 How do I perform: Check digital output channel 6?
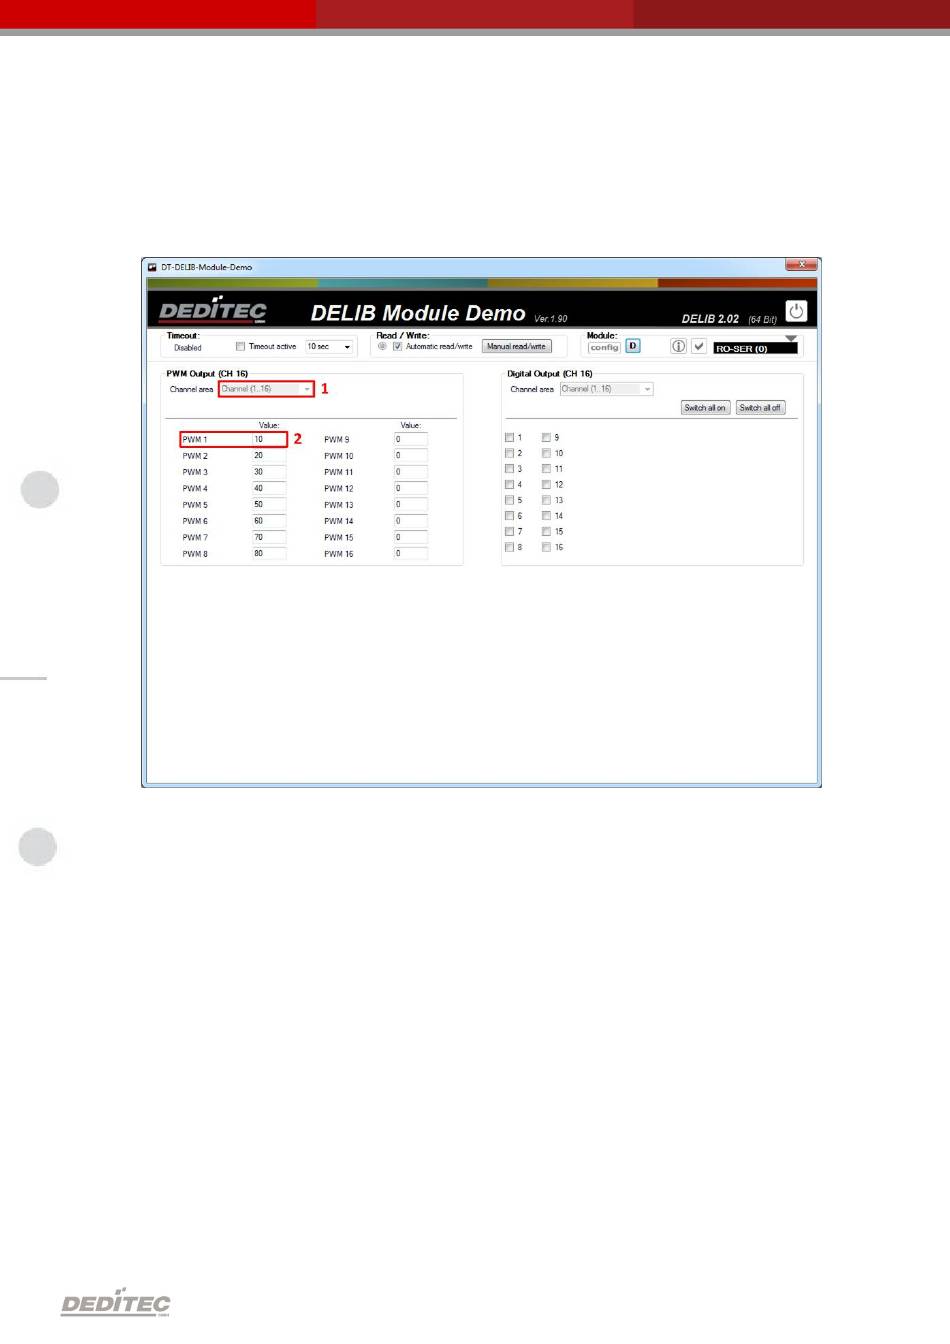coord(510,516)
